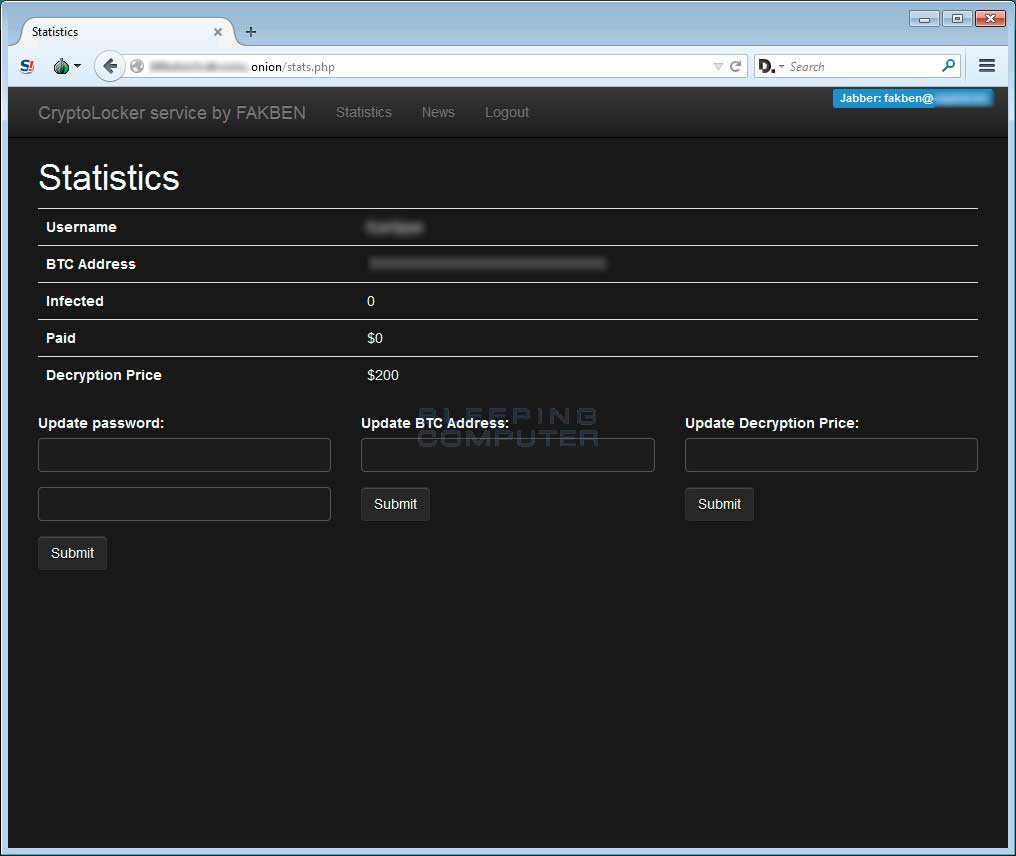Click the $200 decryption price value
Viewport: 1016px width, 856px height.
click(x=383, y=375)
